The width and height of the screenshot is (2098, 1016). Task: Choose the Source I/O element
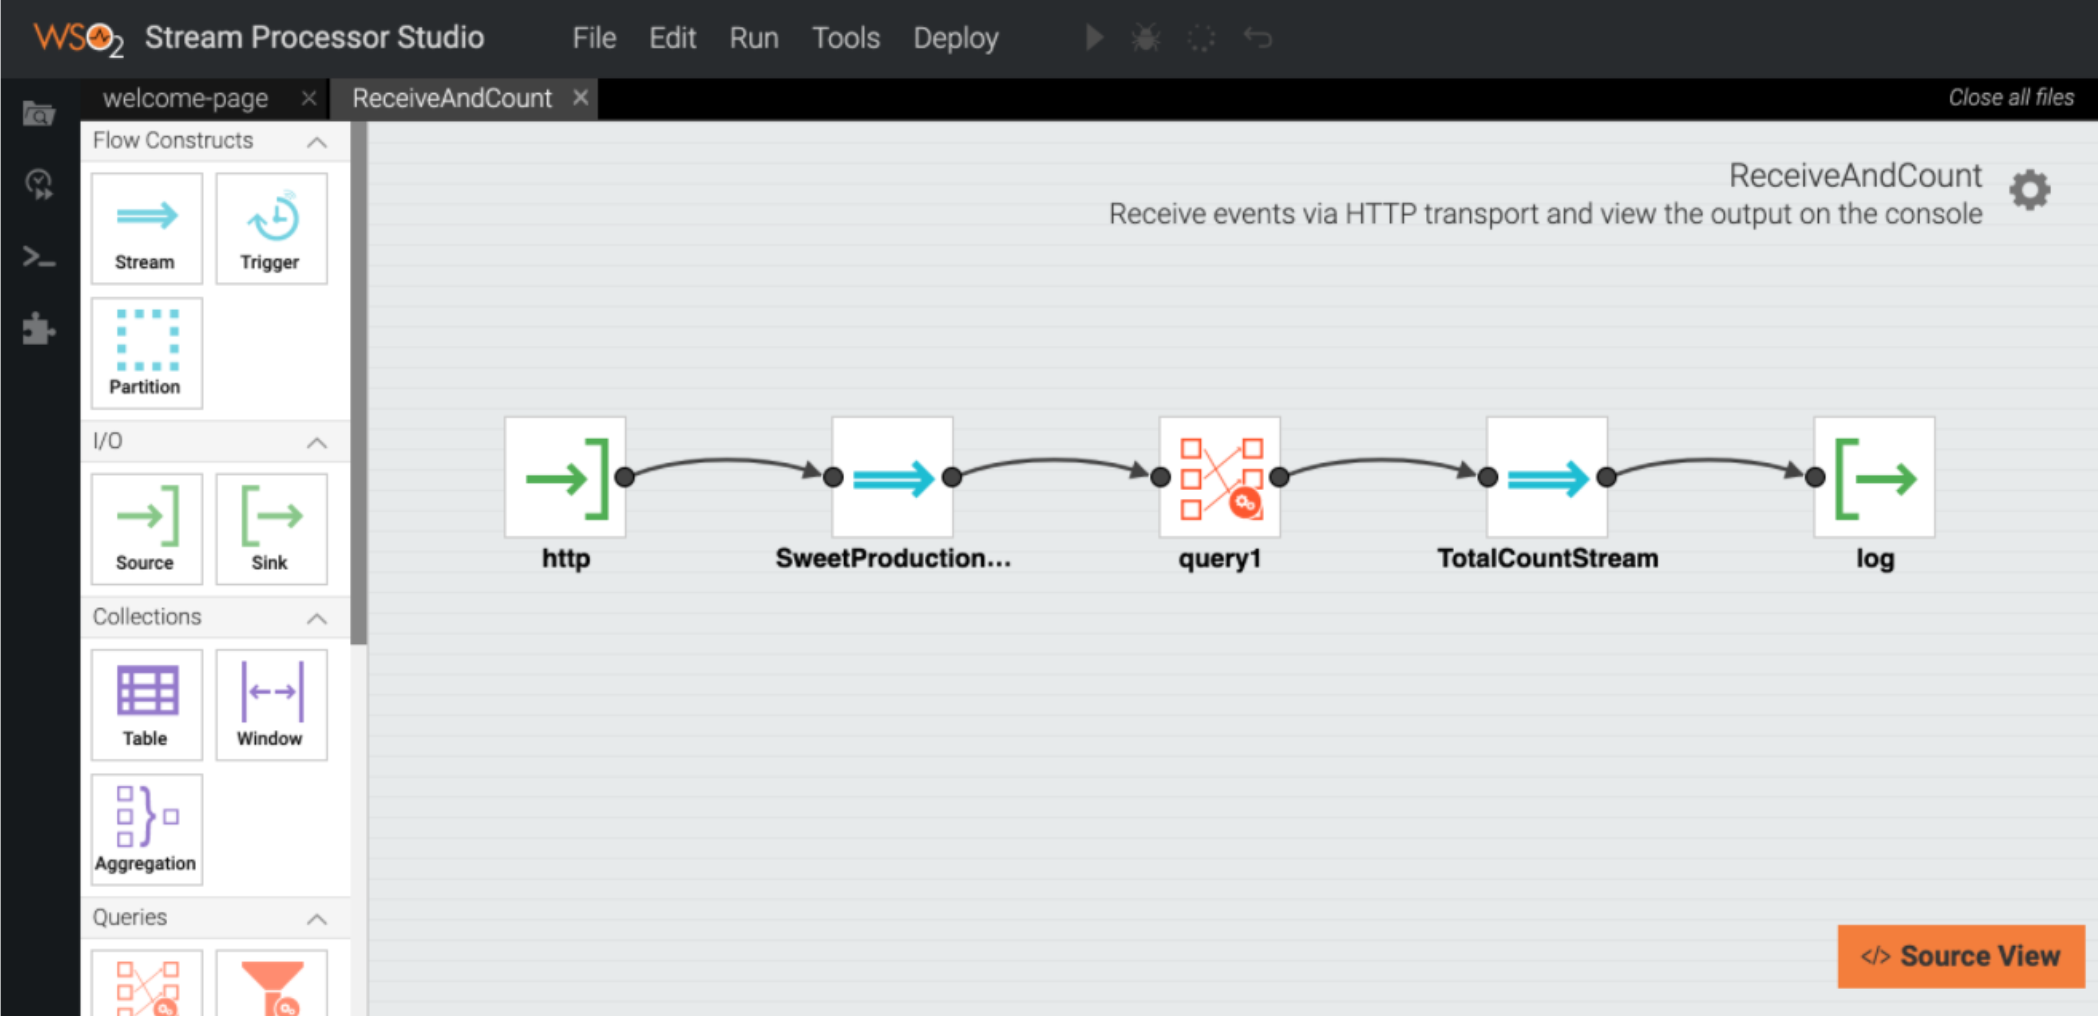146,528
